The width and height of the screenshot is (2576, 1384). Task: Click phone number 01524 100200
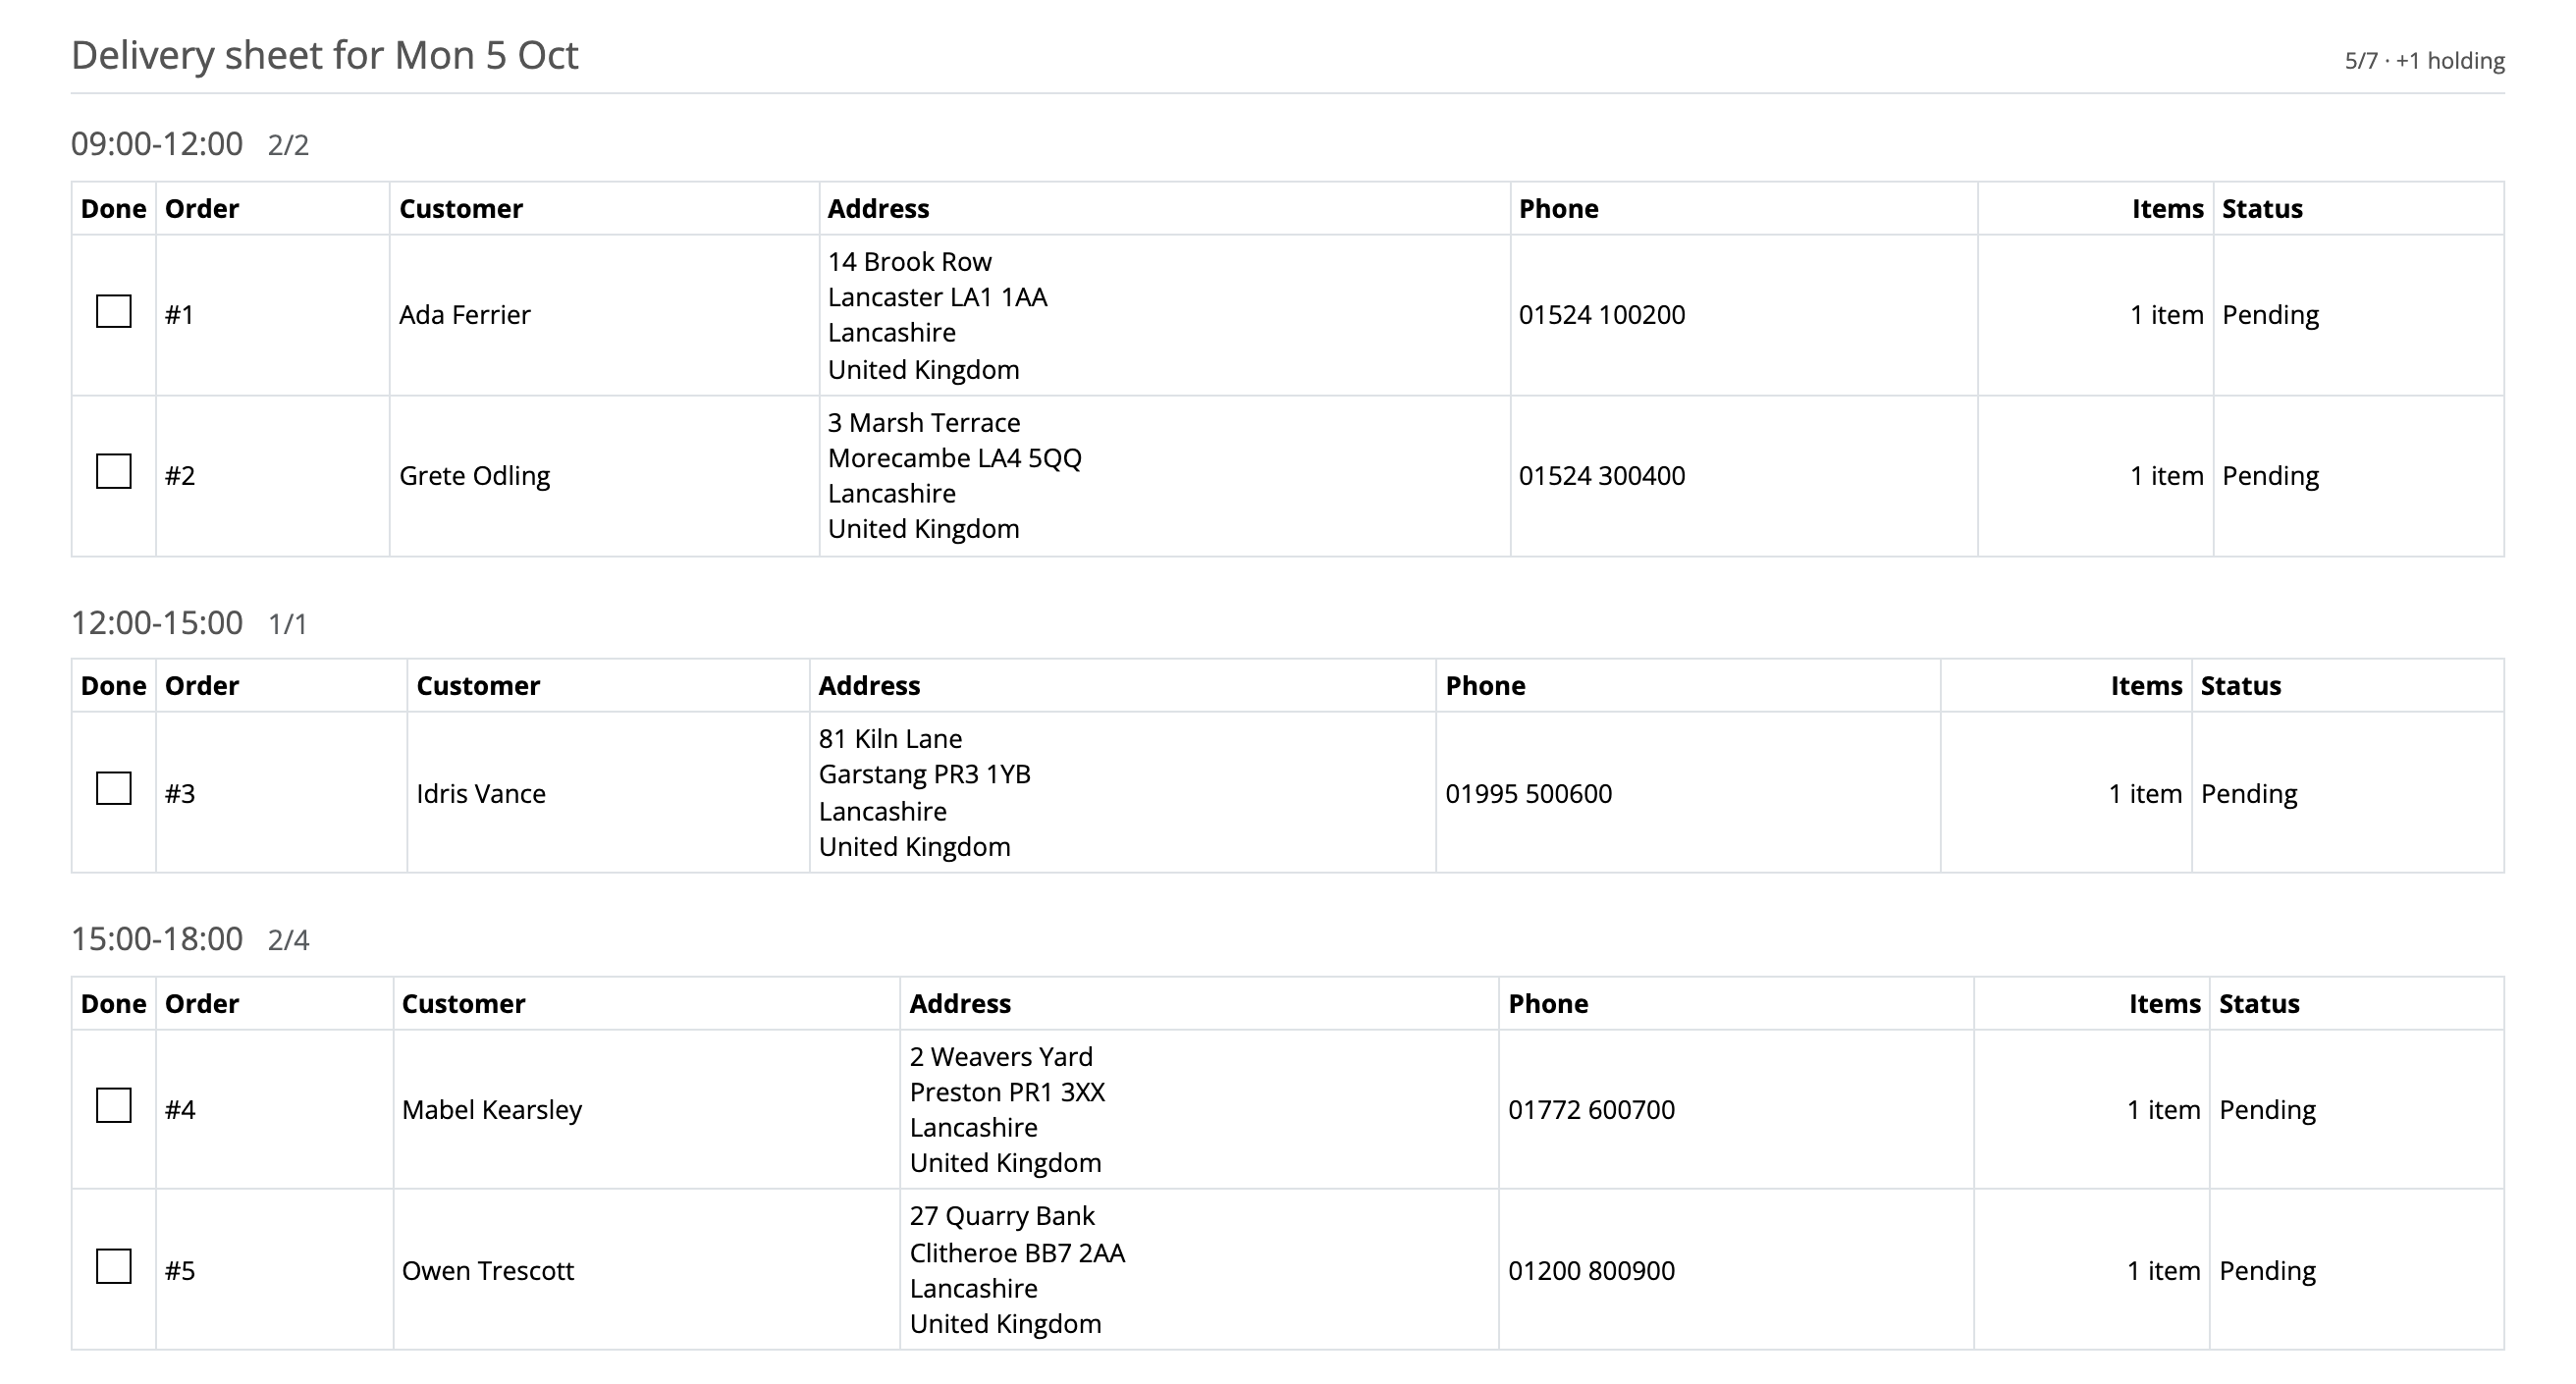click(x=1602, y=315)
